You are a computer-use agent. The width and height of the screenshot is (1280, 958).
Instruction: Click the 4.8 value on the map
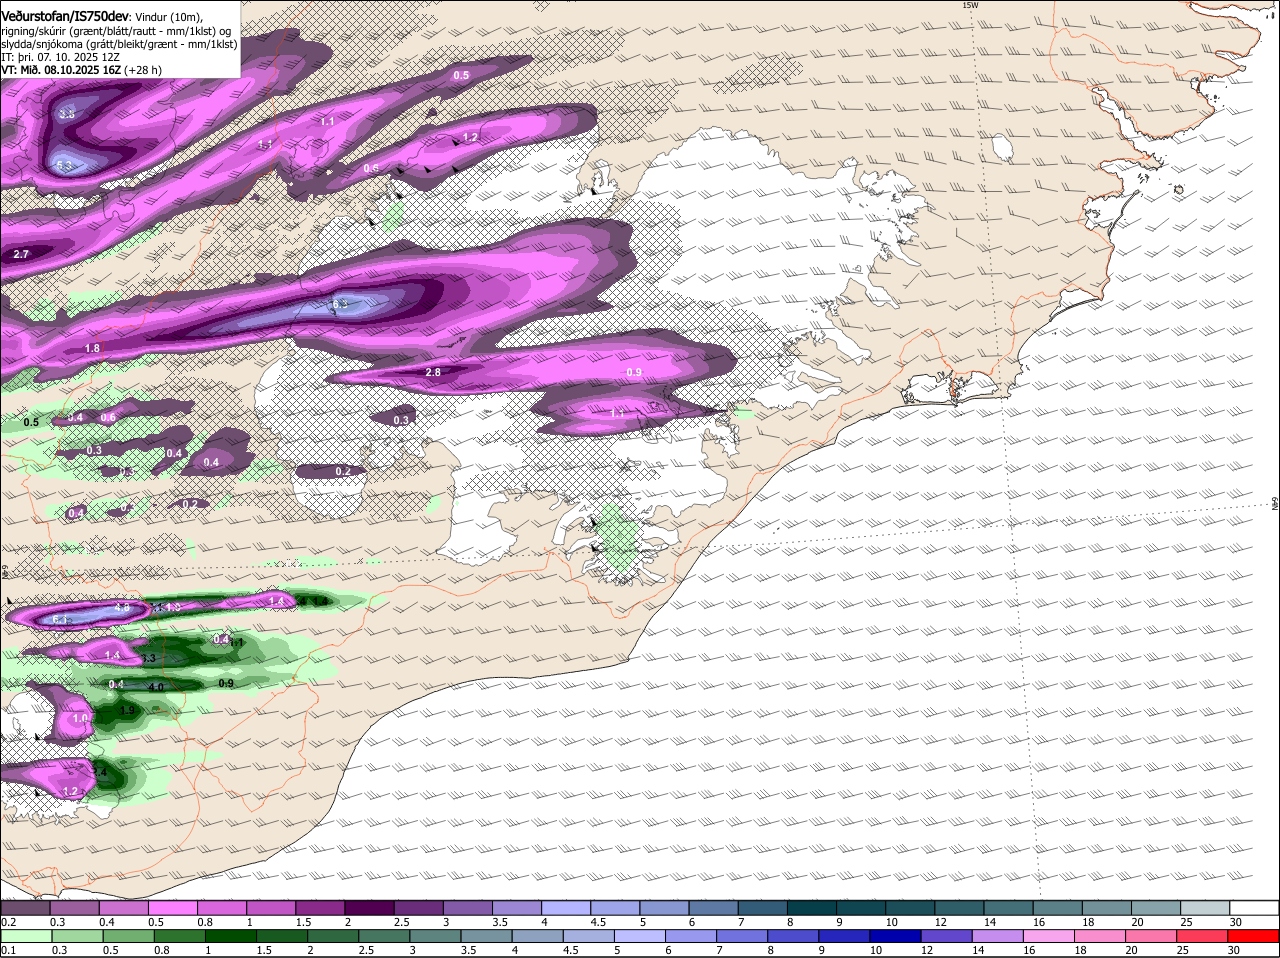click(x=122, y=607)
